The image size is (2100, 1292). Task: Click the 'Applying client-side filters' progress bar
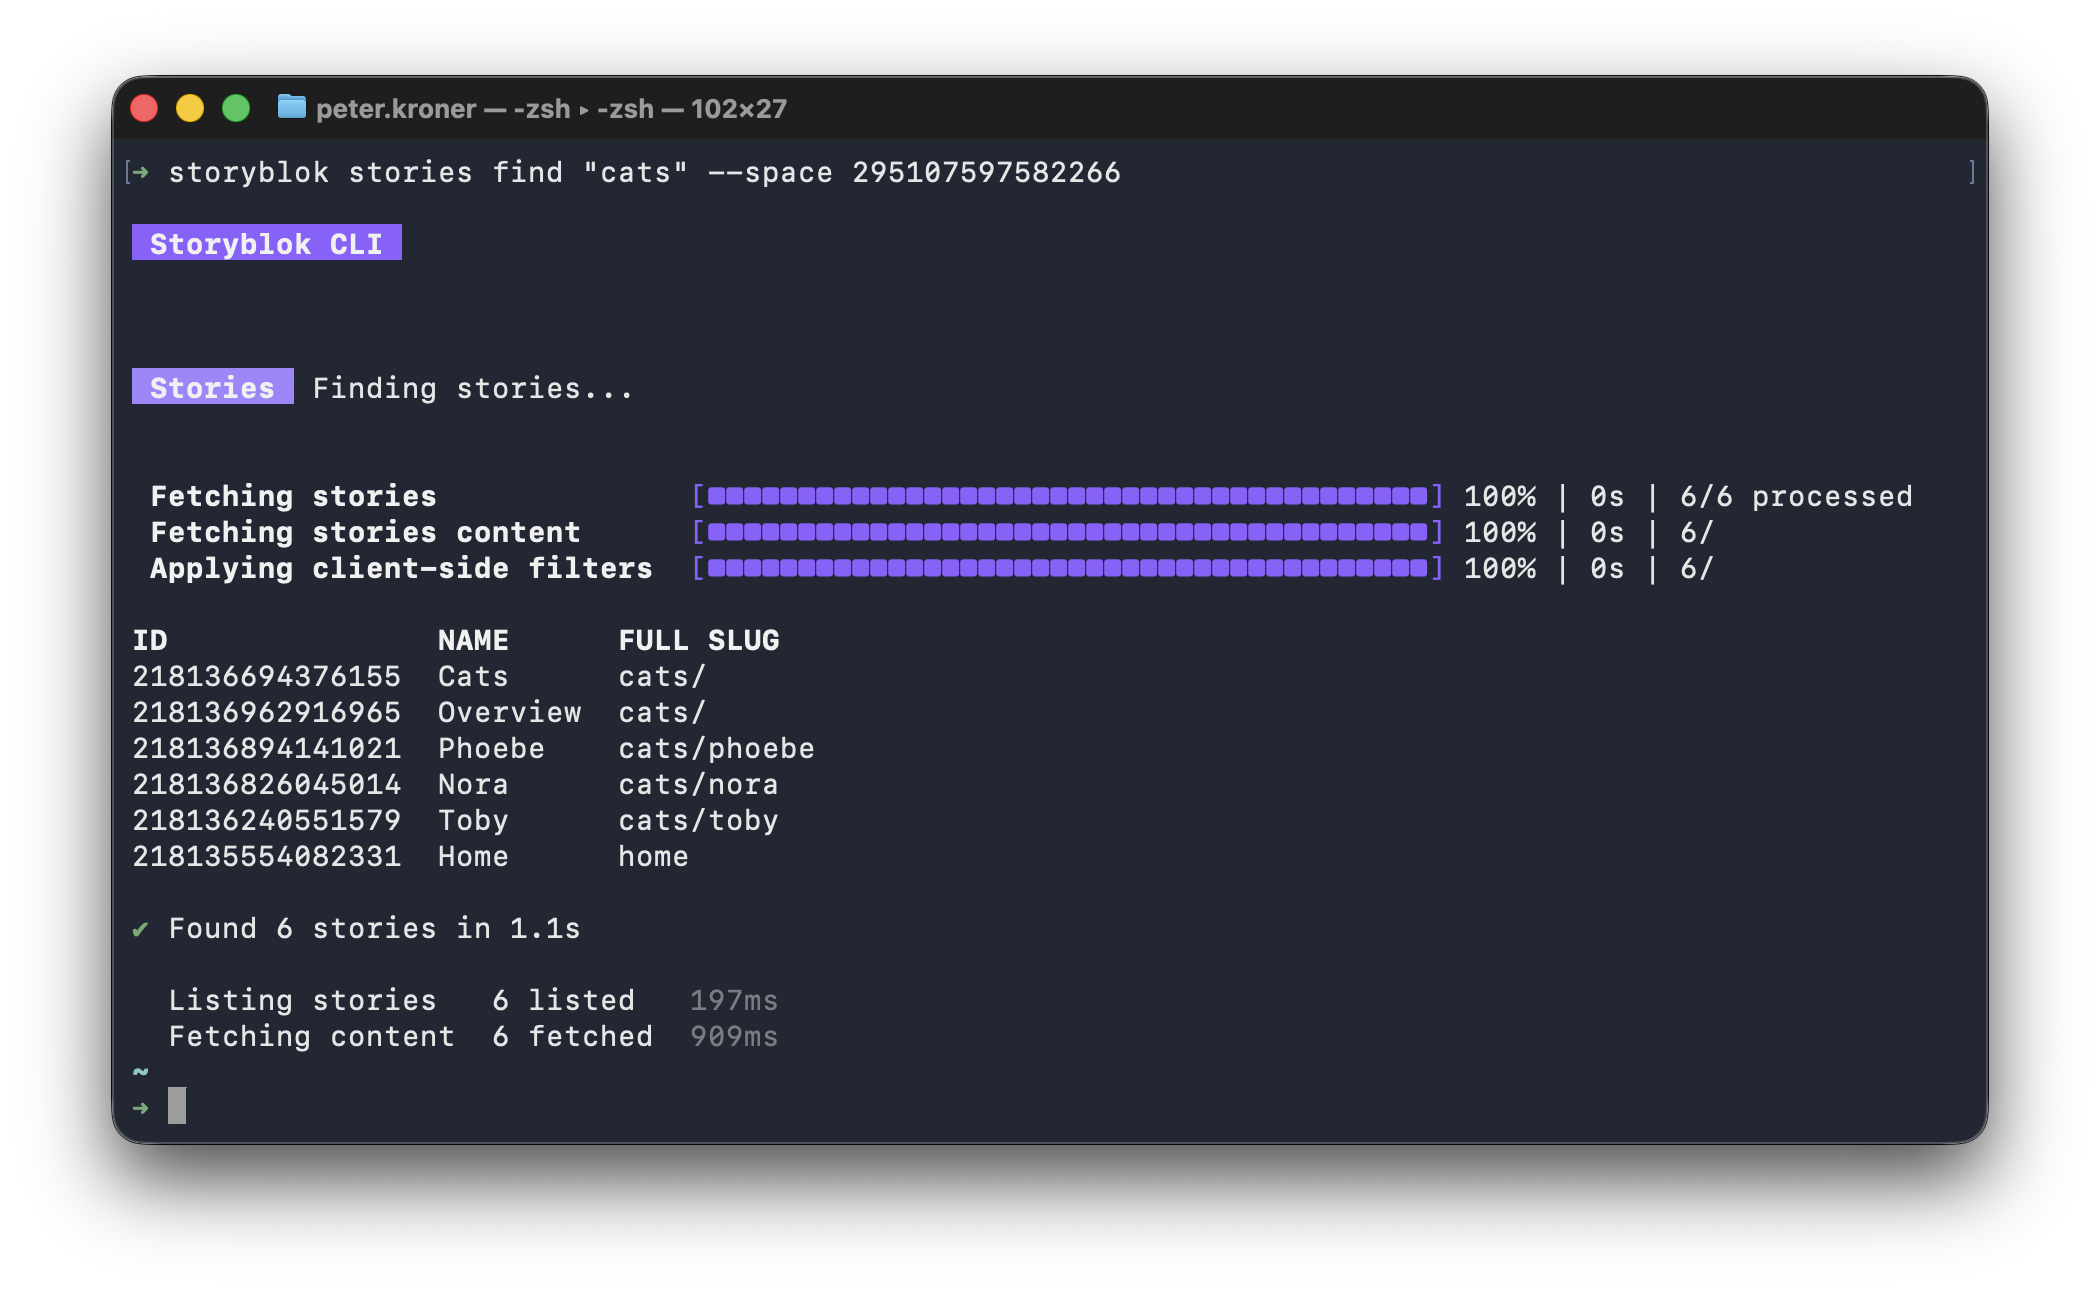pyautogui.click(x=1067, y=568)
